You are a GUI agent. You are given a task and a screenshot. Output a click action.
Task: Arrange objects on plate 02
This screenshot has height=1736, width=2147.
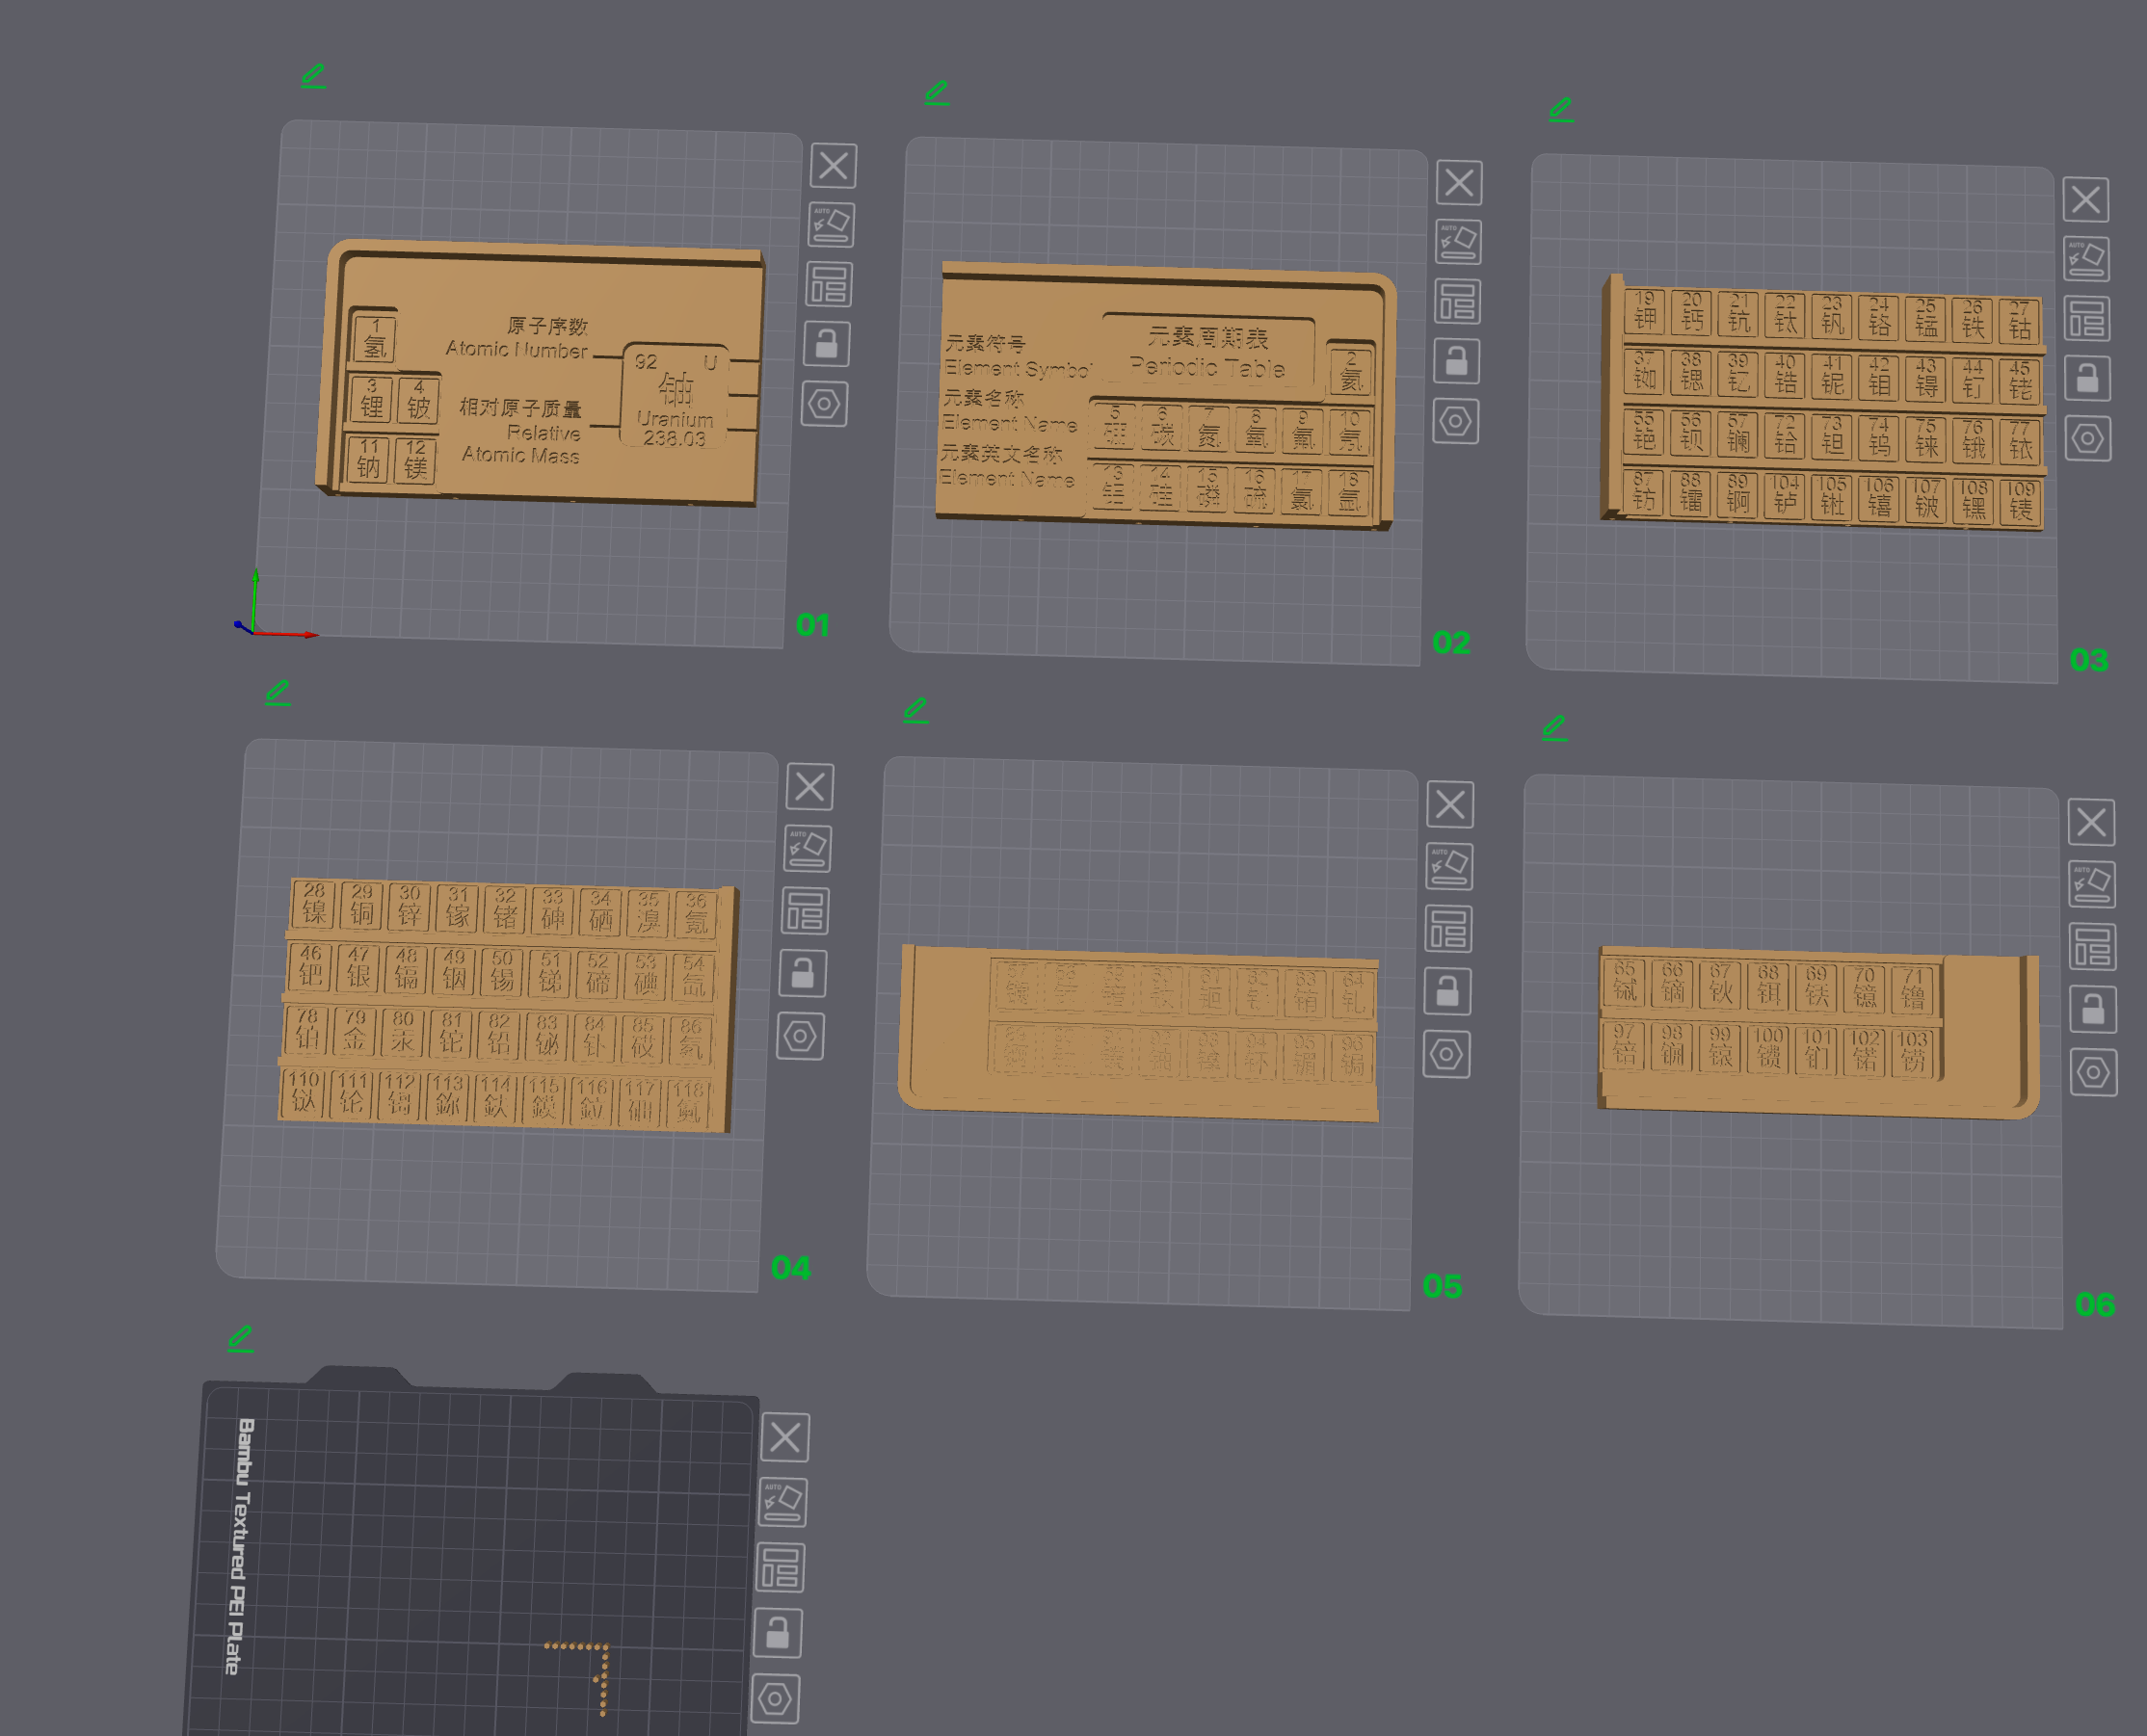tap(1458, 302)
